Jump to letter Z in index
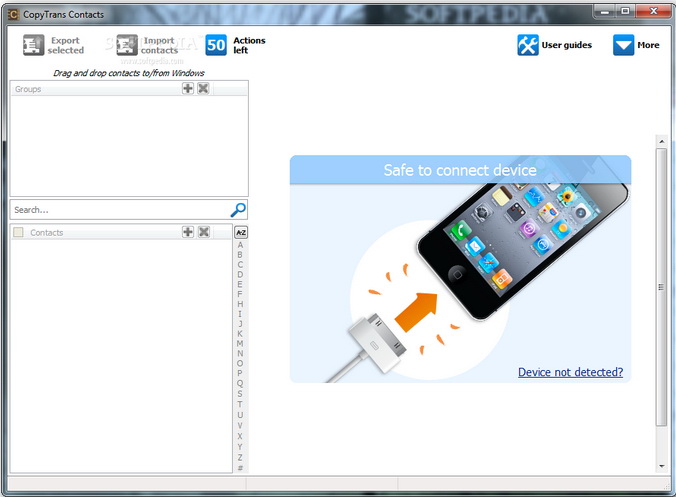 click(240, 458)
